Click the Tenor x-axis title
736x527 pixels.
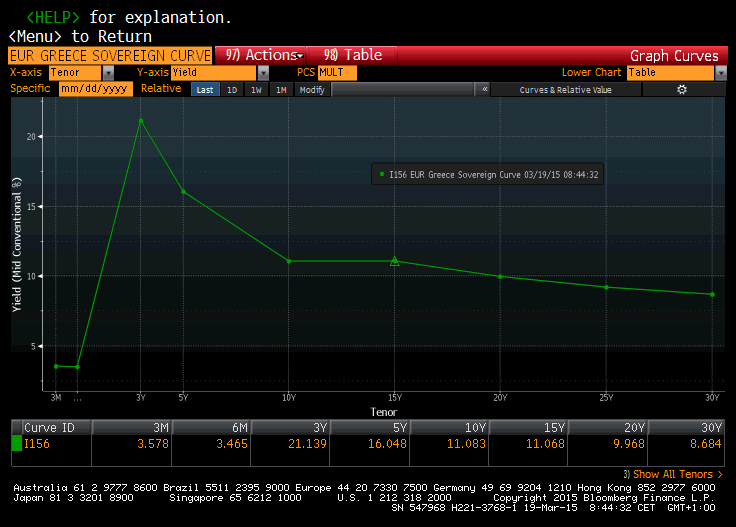[x=384, y=412]
